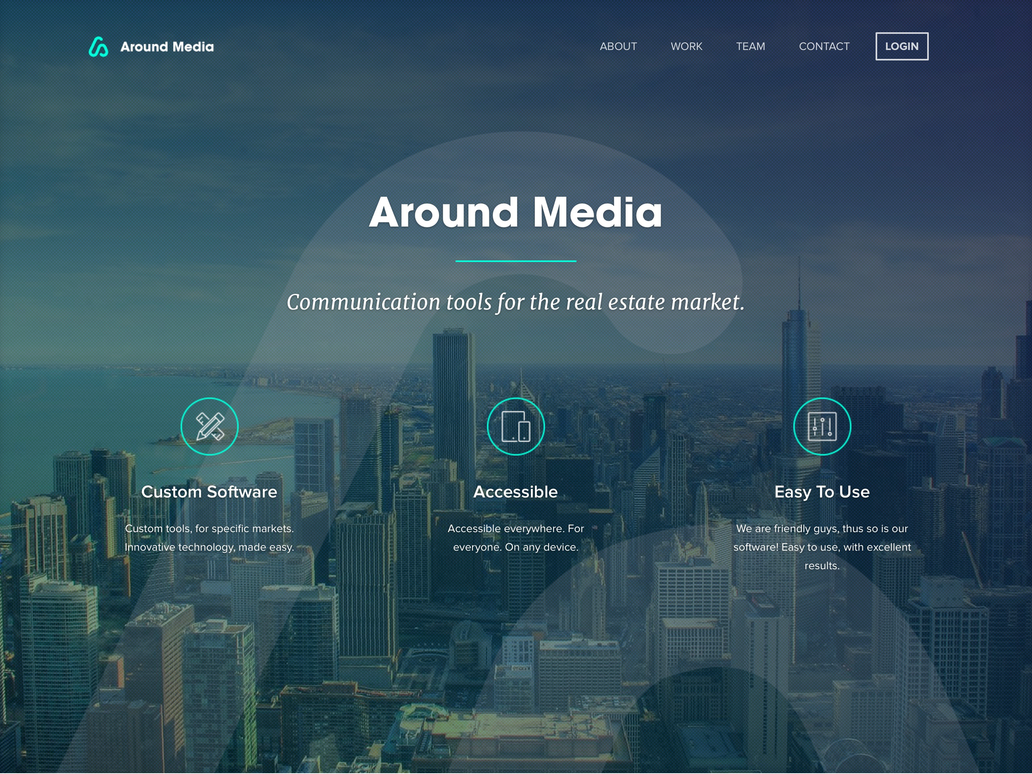Select the Easy To Use heading
Image resolution: width=1032 pixels, height=774 pixels.
(822, 492)
